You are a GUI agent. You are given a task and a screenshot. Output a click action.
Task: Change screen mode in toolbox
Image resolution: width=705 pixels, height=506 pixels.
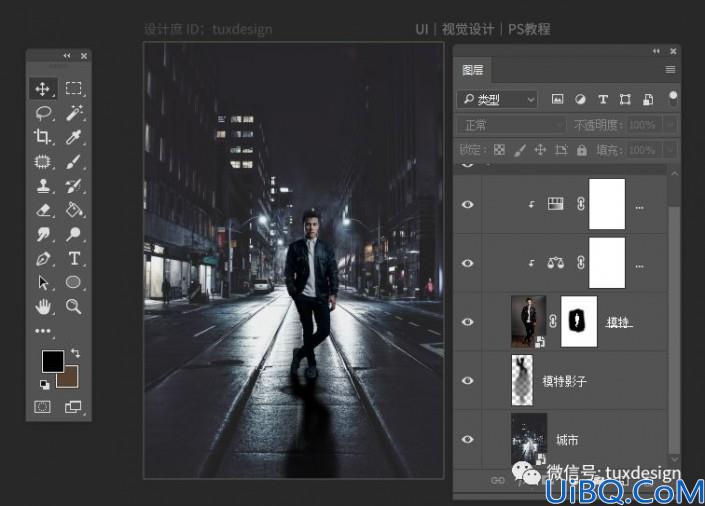(73, 407)
